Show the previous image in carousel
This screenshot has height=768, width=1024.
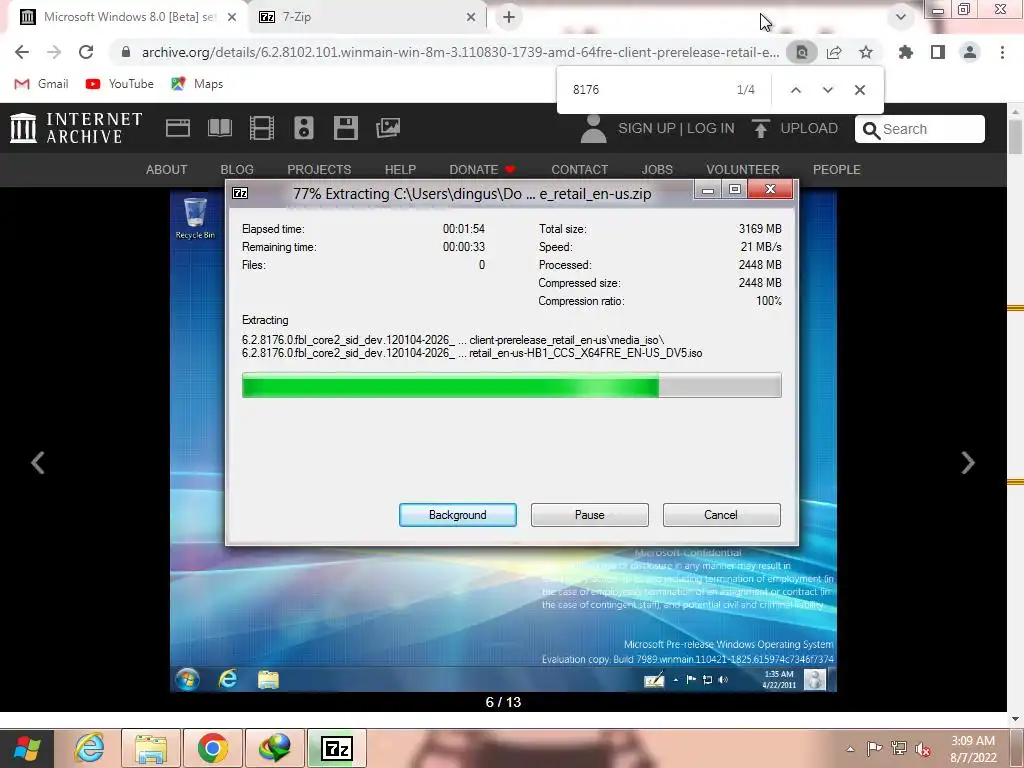38,463
